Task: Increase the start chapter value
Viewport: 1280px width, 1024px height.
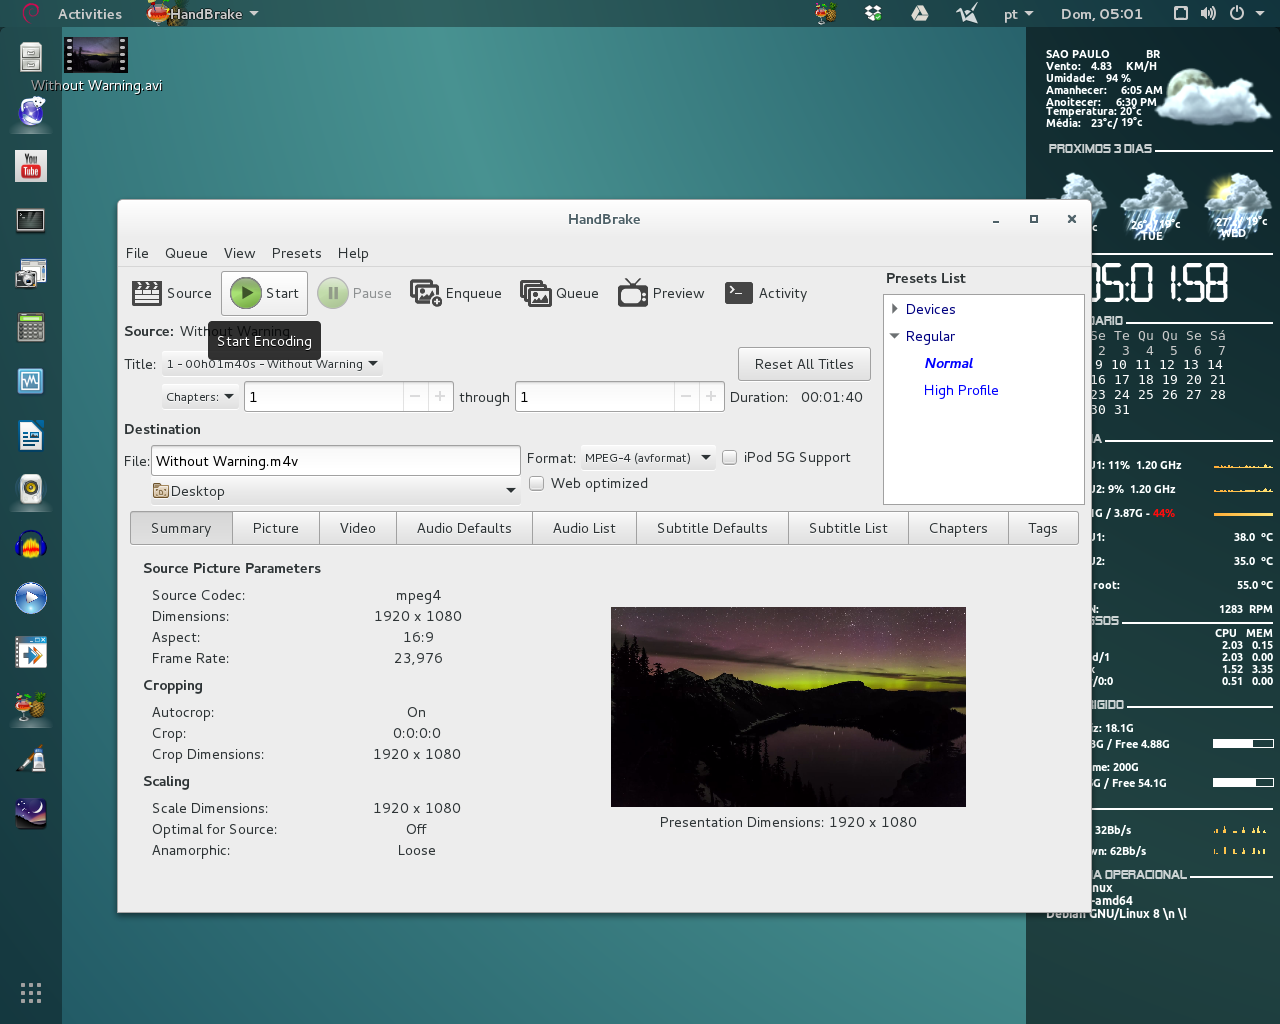Action: pos(440,397)
